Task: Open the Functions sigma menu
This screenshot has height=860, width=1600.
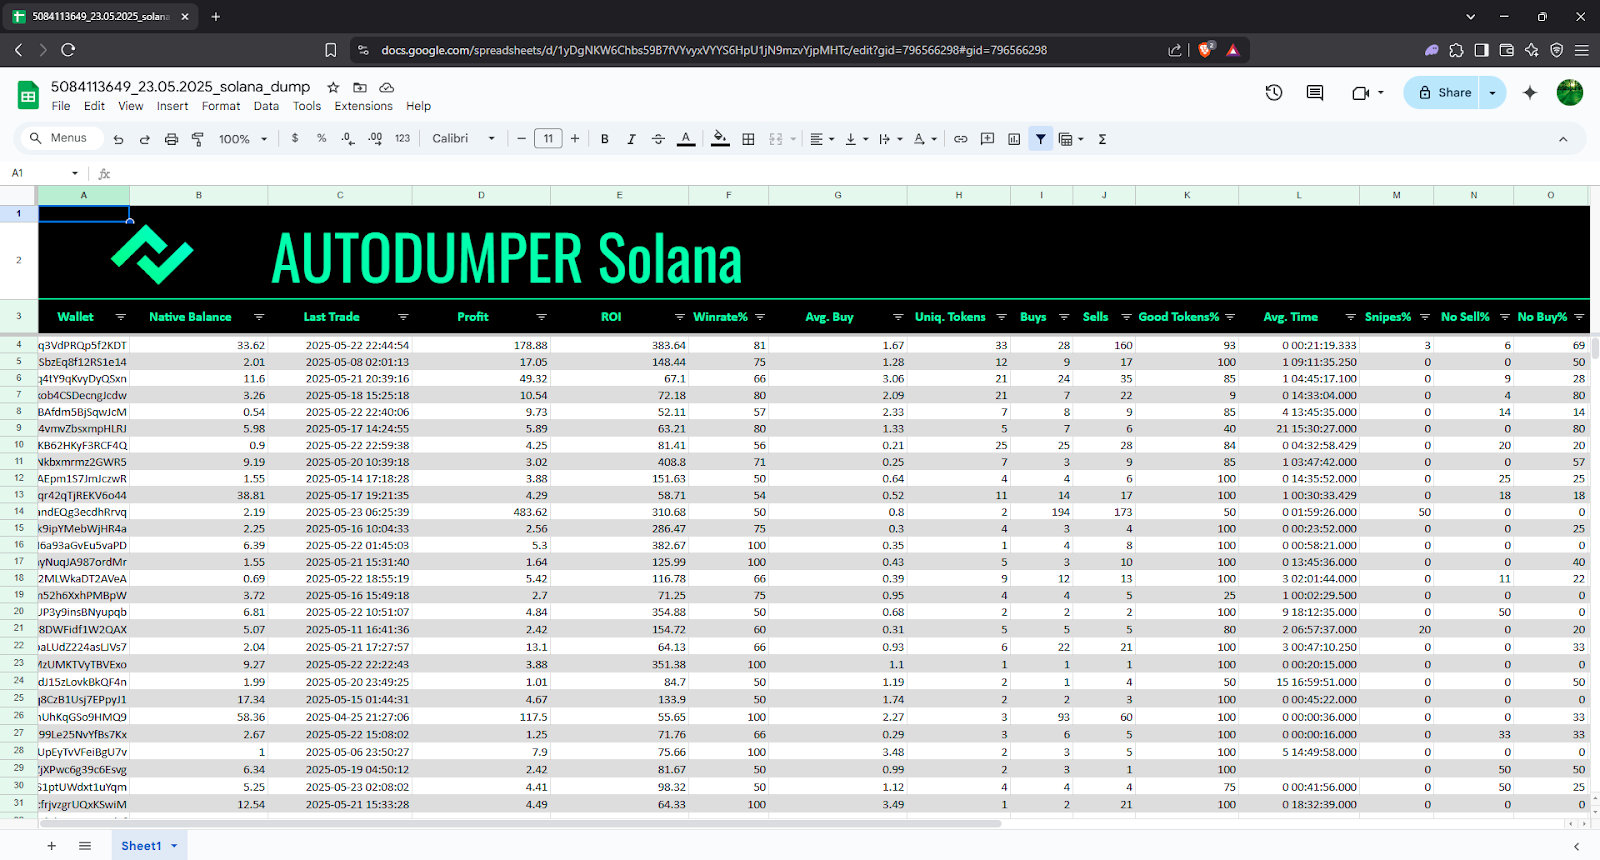Action: [1102, 139]
